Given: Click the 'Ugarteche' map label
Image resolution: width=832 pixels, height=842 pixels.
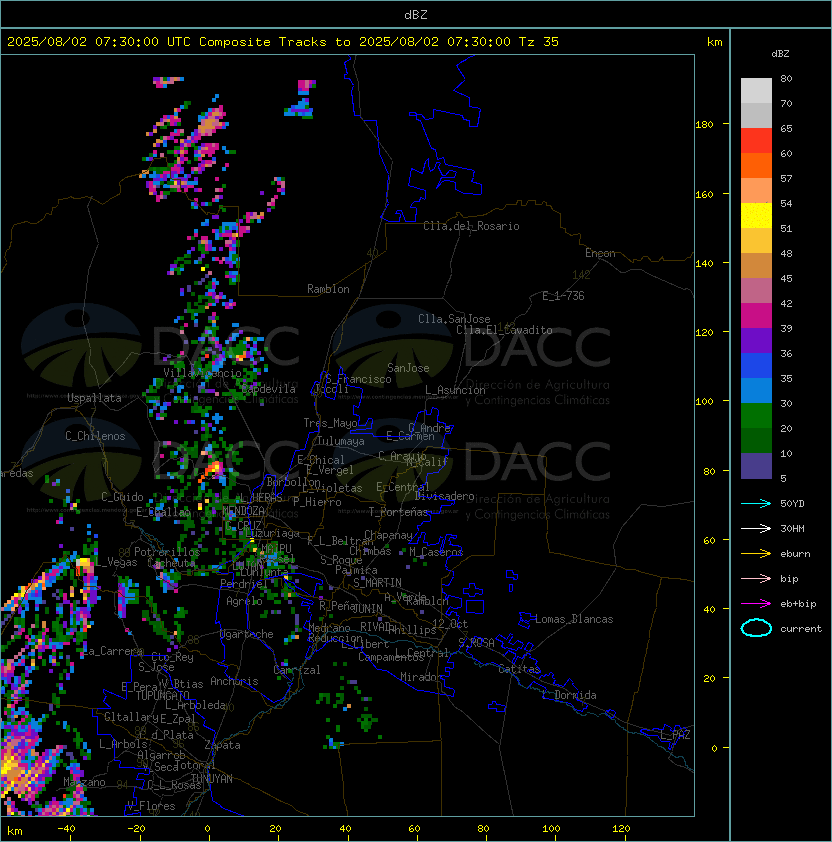Looking at the screenshot, I should coord(247,634).
